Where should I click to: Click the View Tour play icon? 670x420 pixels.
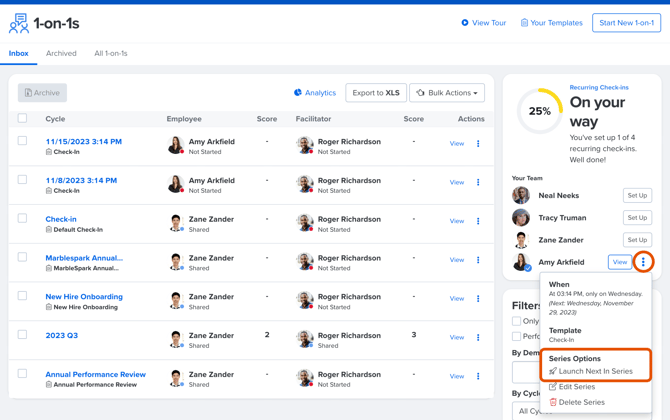465,23
